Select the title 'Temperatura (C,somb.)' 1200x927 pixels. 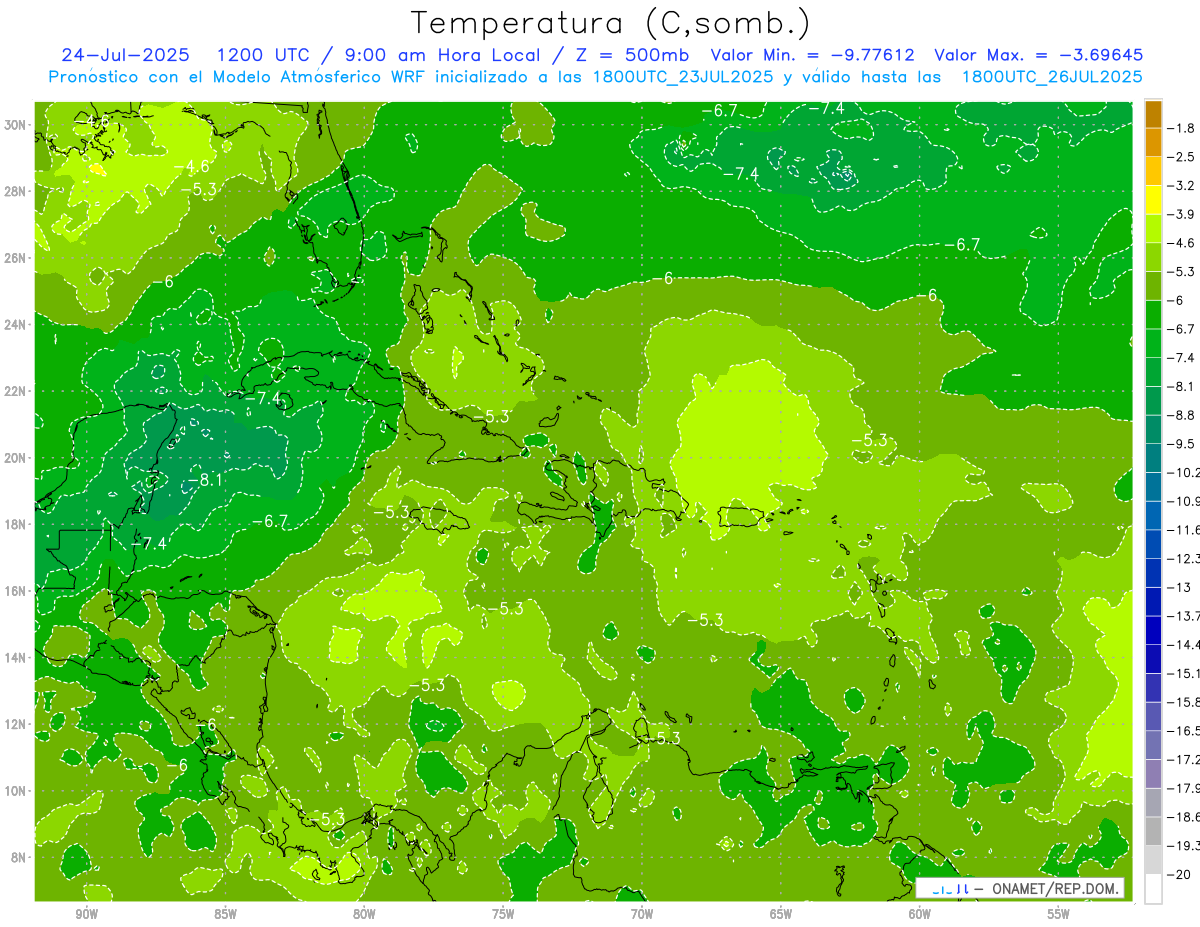point(611,22)
